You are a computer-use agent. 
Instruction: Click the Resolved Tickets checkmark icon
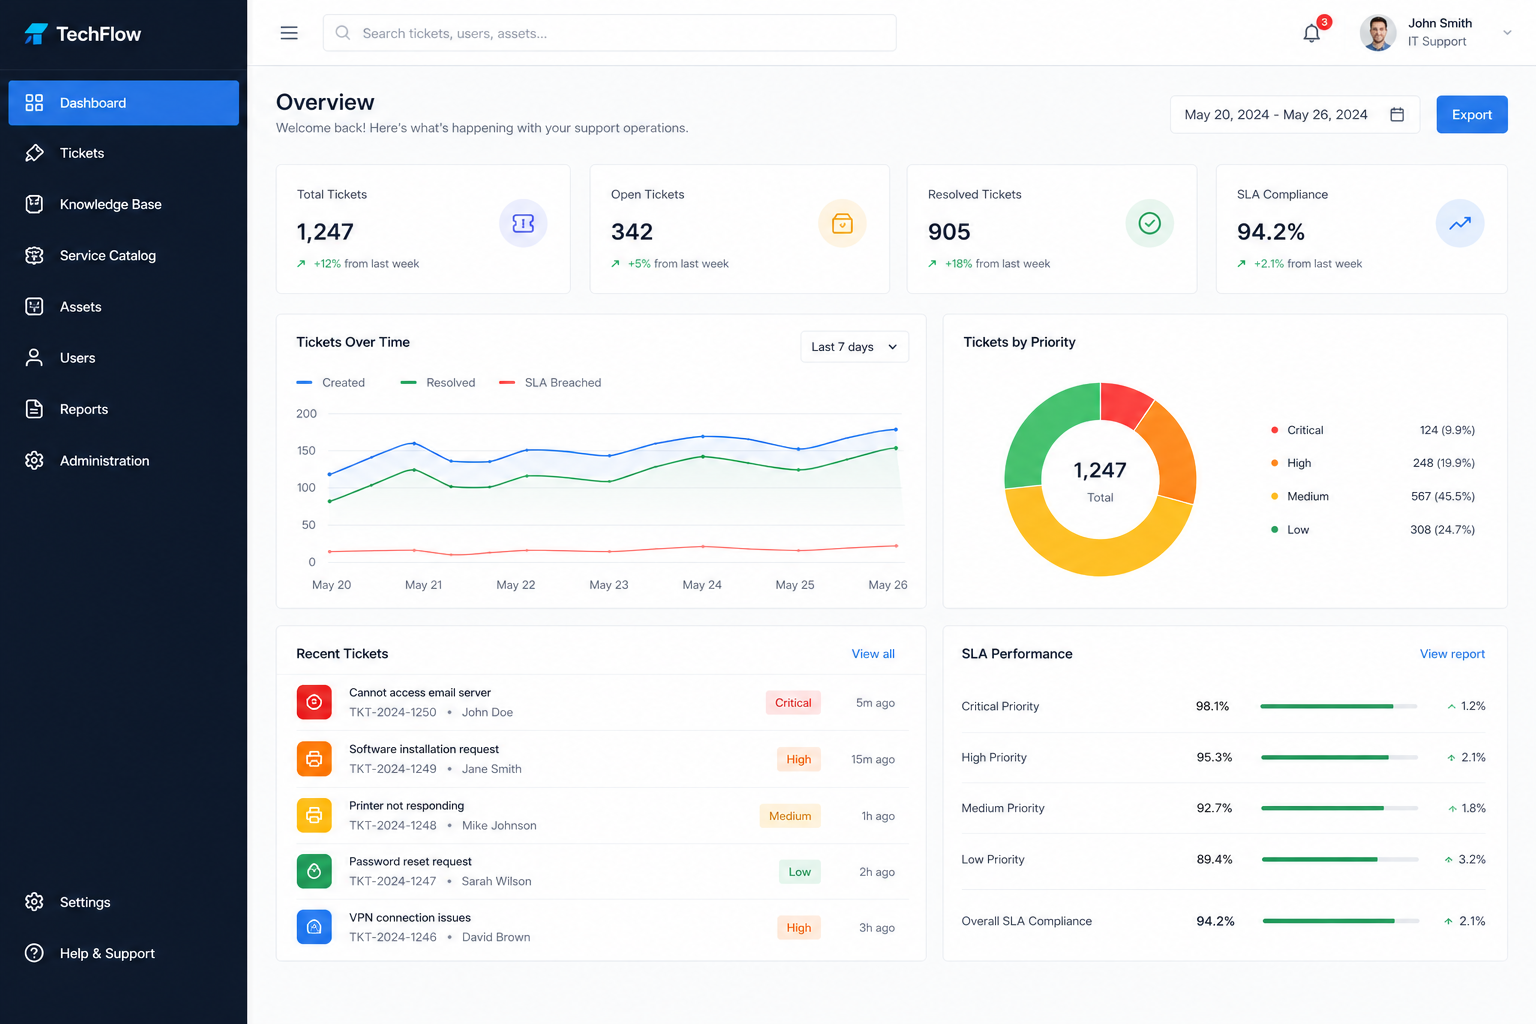click(x=1149, y=223)
